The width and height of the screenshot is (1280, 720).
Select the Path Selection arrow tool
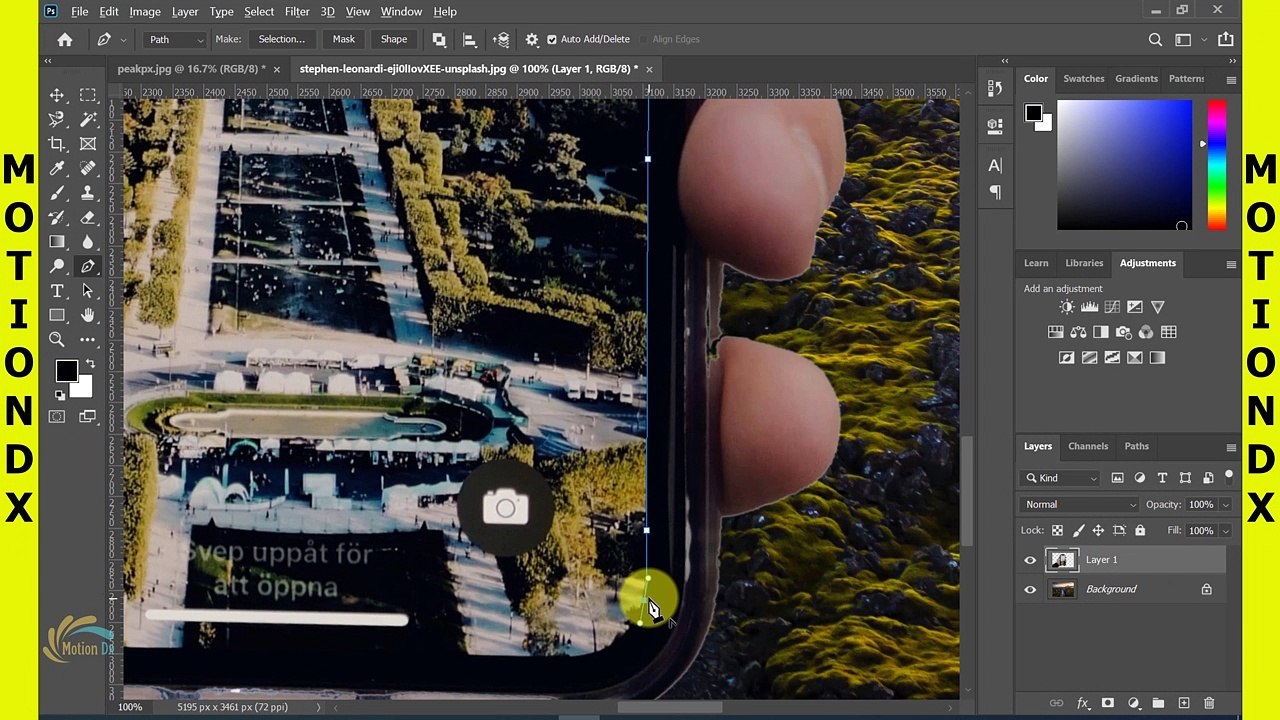point(88,291)
